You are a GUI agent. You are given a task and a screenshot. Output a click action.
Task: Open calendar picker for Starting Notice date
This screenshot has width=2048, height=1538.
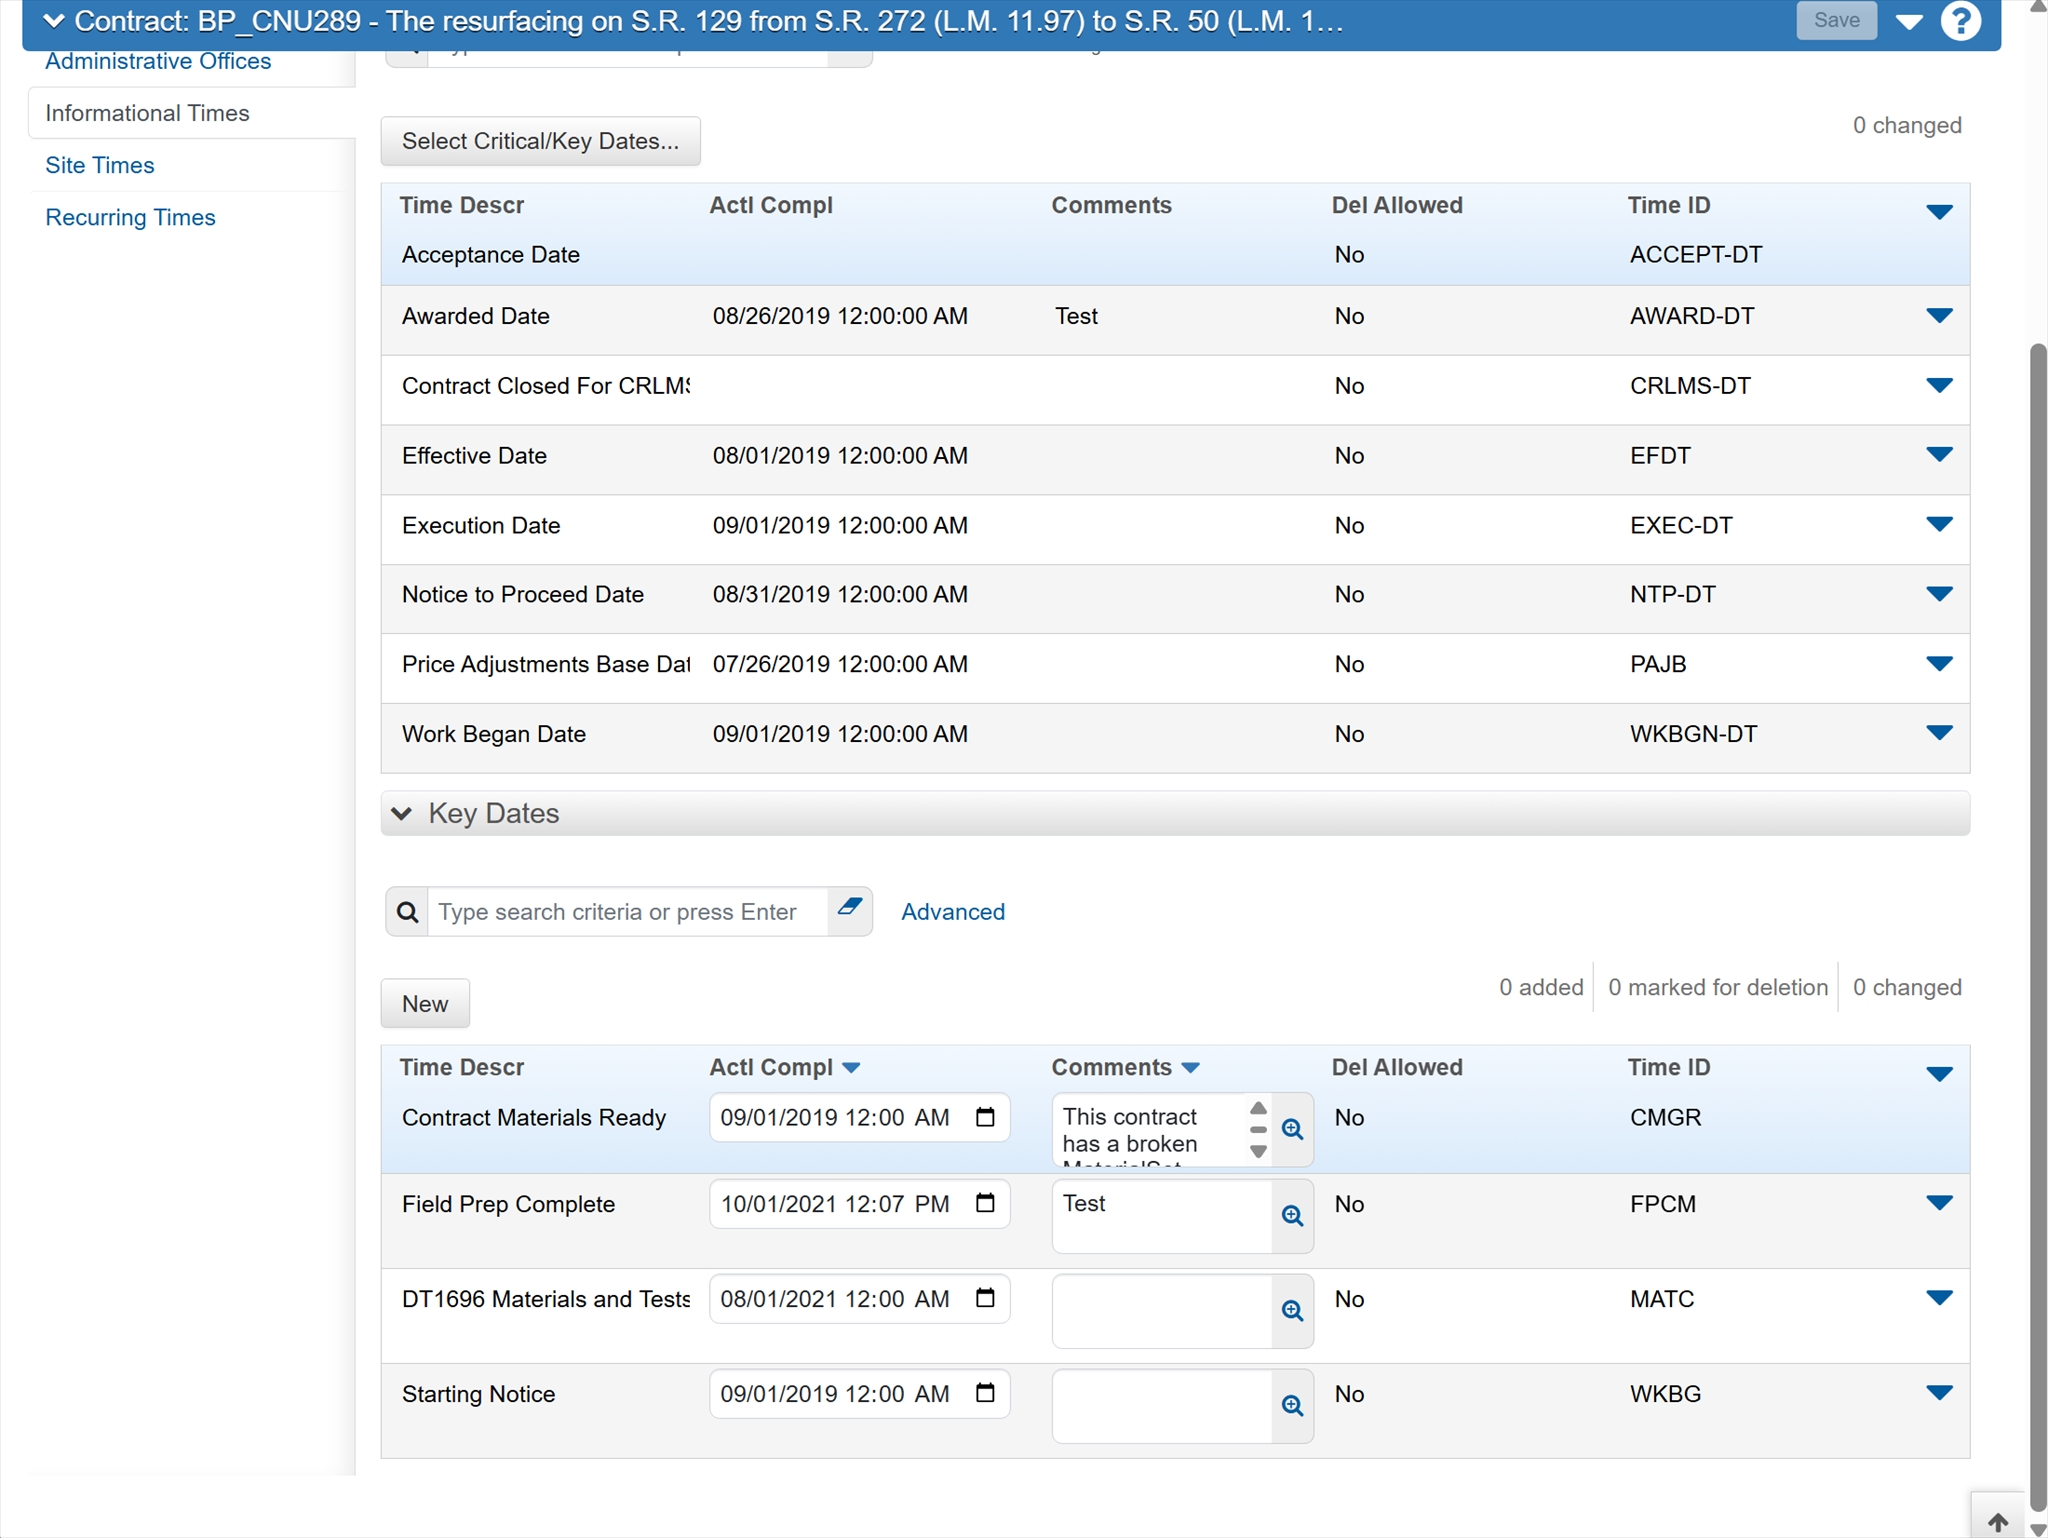(x=985, y=1393)
